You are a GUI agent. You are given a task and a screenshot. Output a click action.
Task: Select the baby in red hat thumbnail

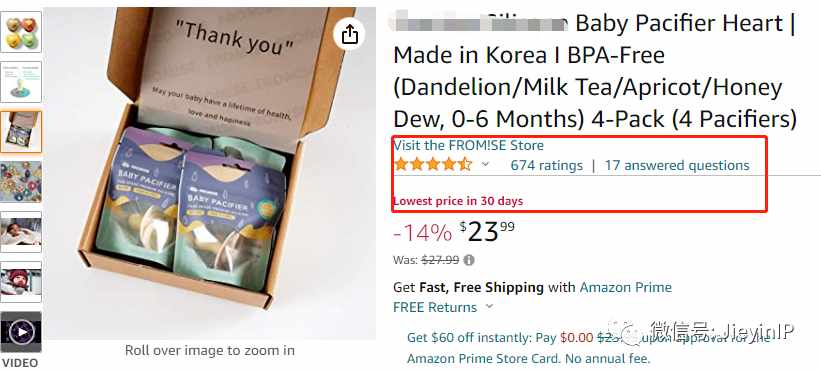pyautogui.click(x=21, y=282)
